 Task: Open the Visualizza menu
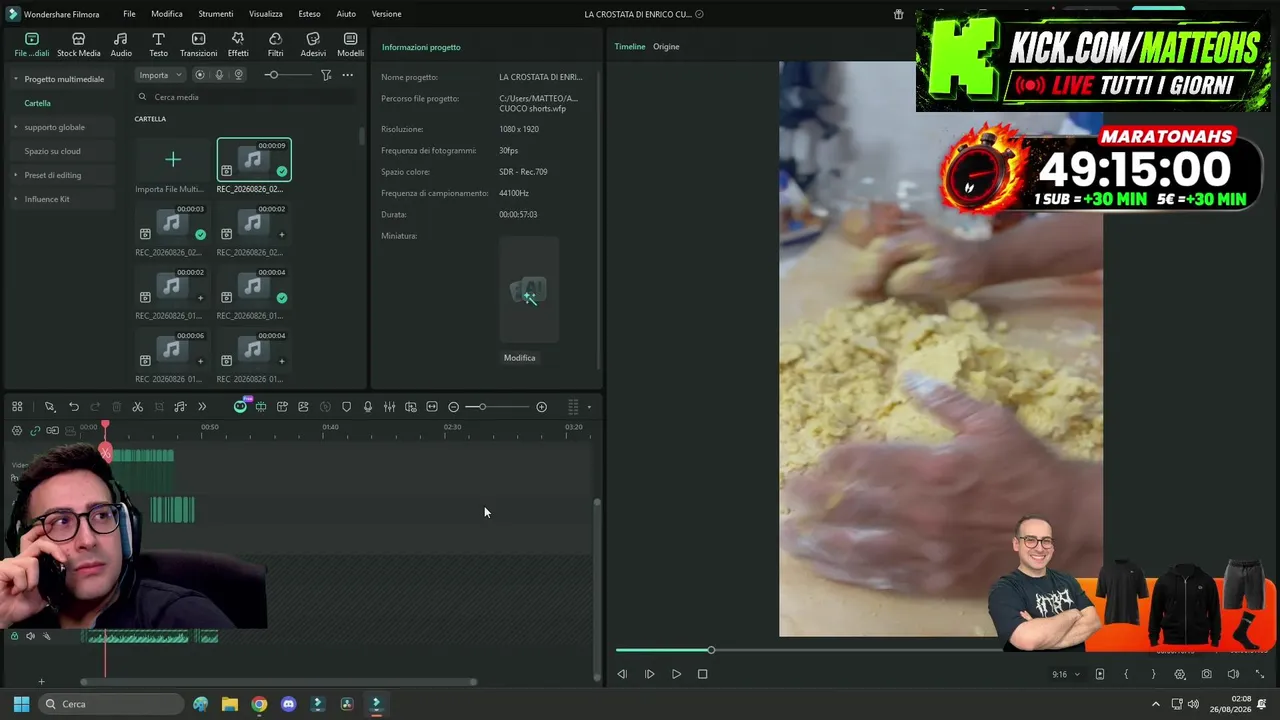(266, 14)
